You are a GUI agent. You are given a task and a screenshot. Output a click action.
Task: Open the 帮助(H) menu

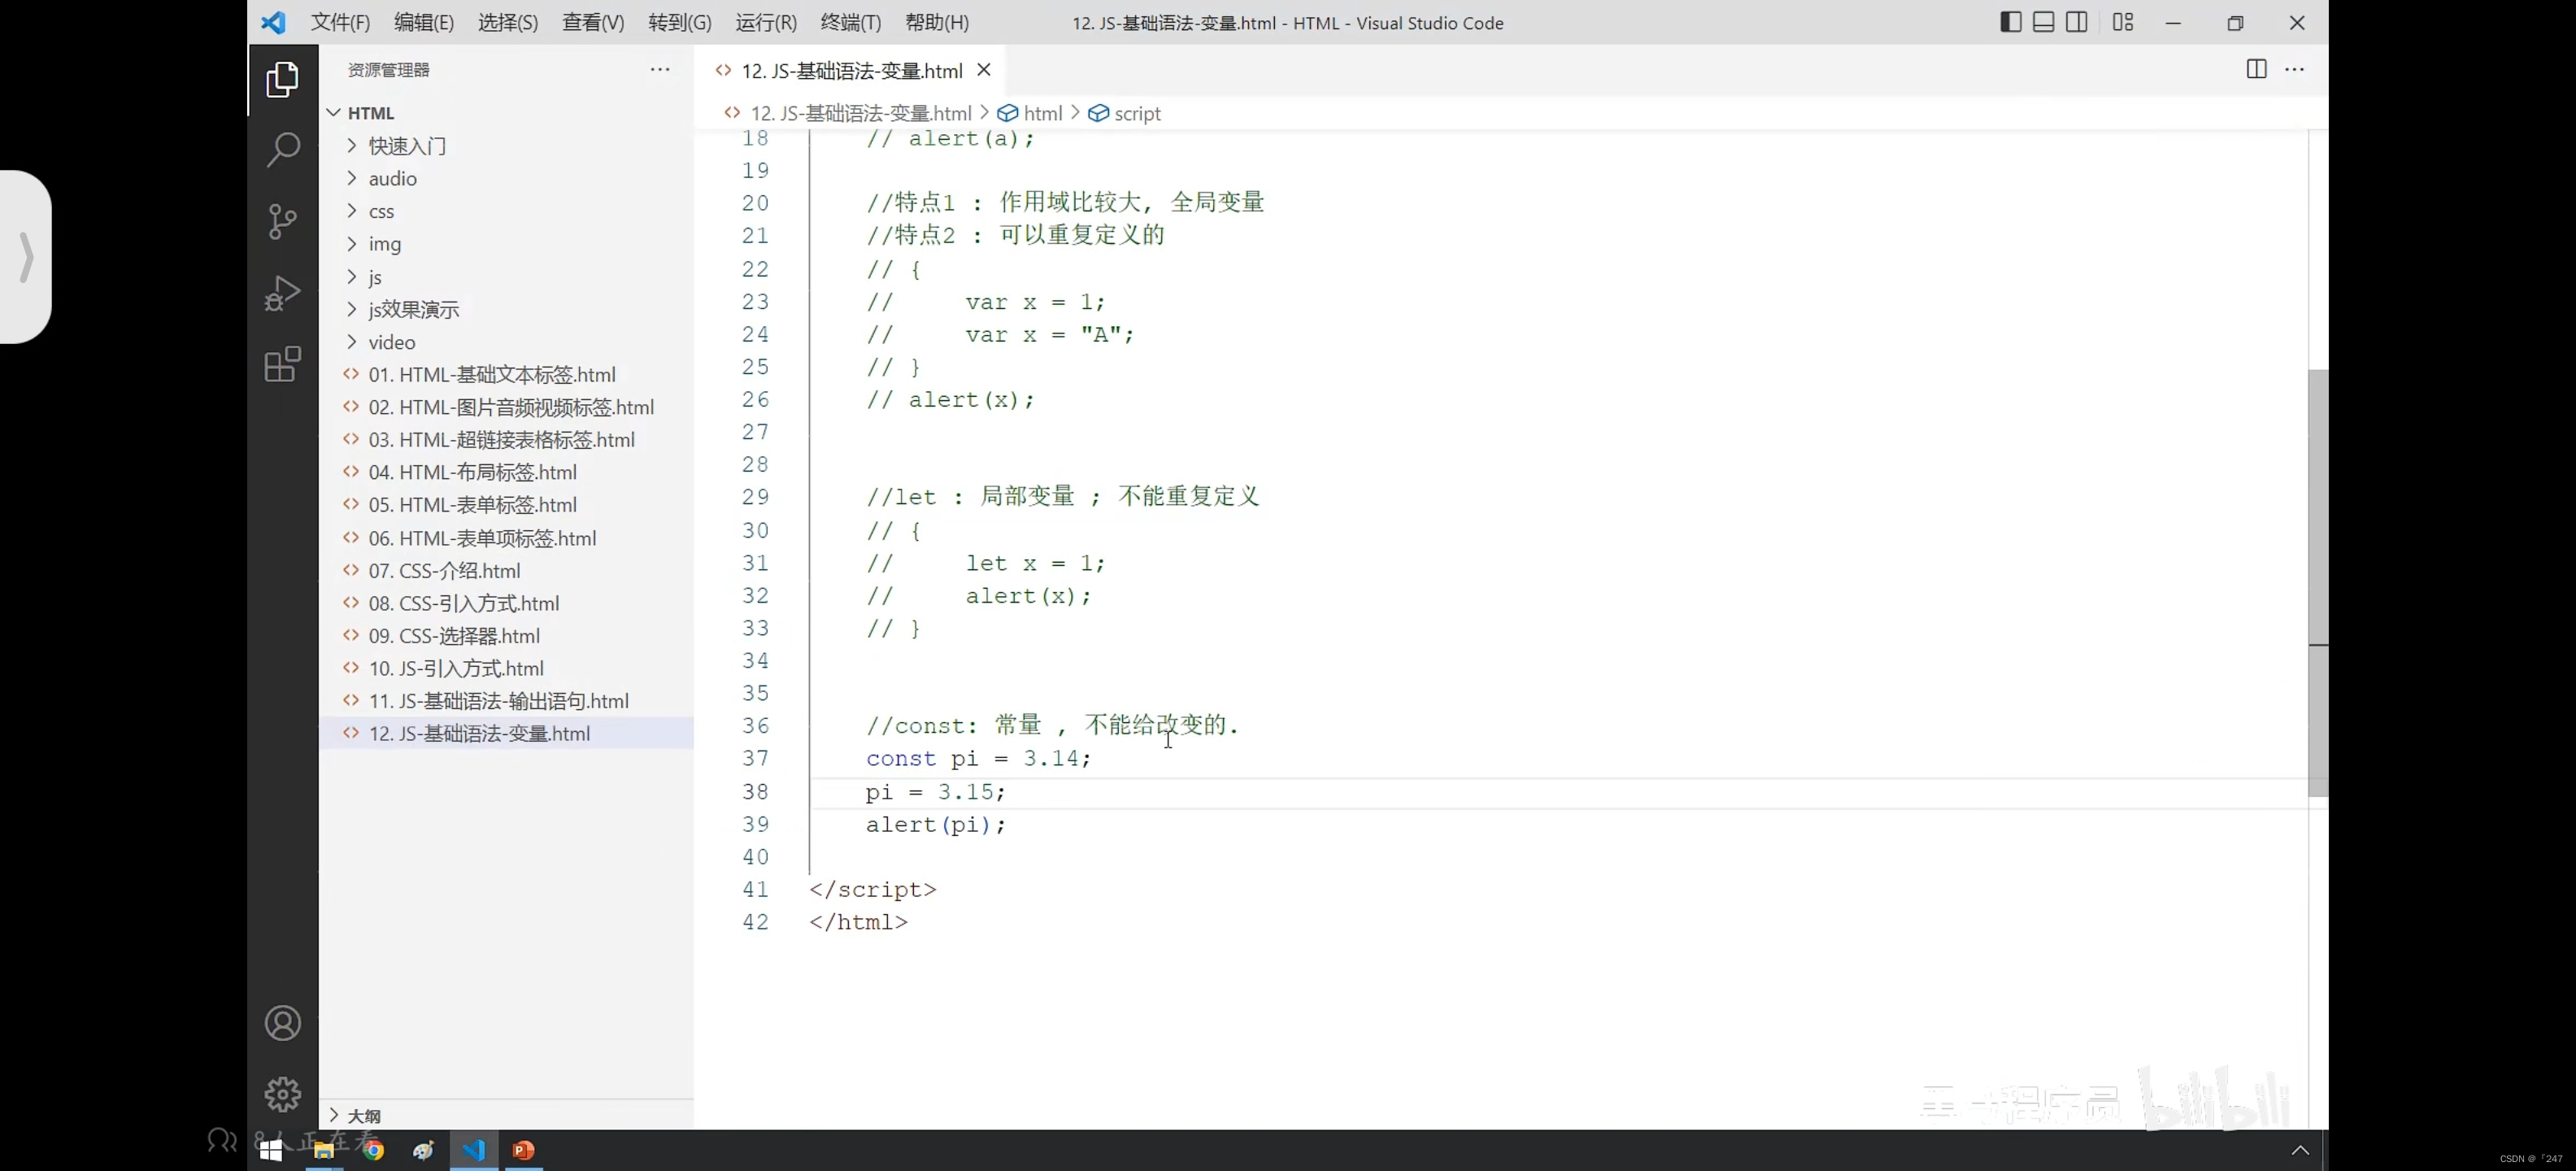pyautogui.click(x=937, y=22)
